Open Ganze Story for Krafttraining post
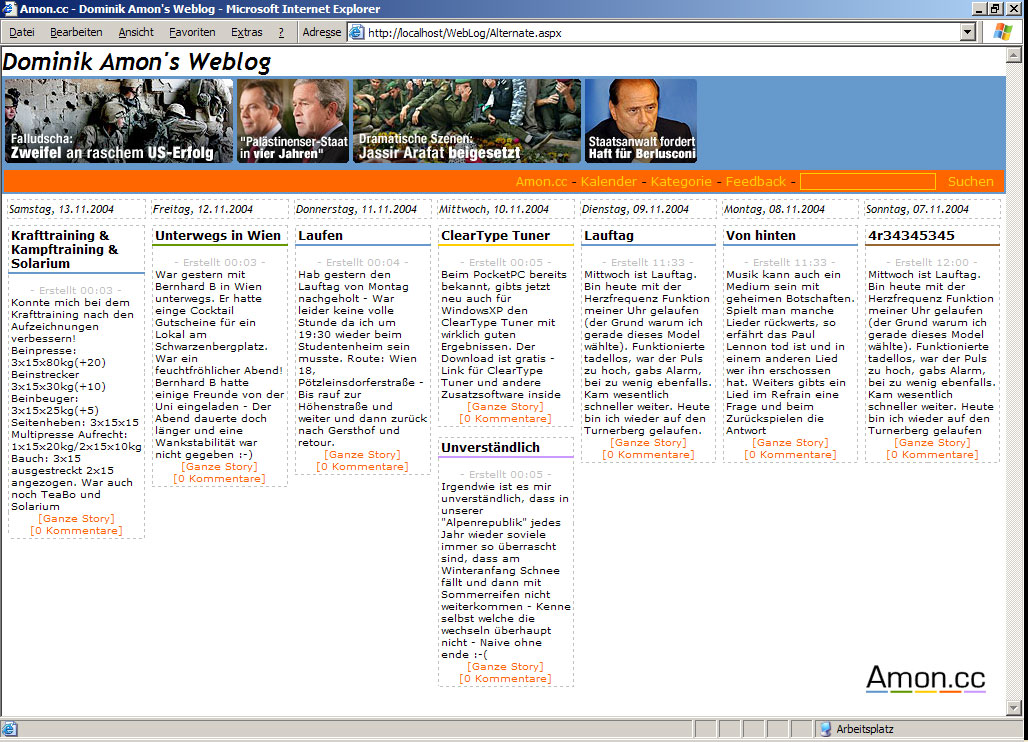 76,518
